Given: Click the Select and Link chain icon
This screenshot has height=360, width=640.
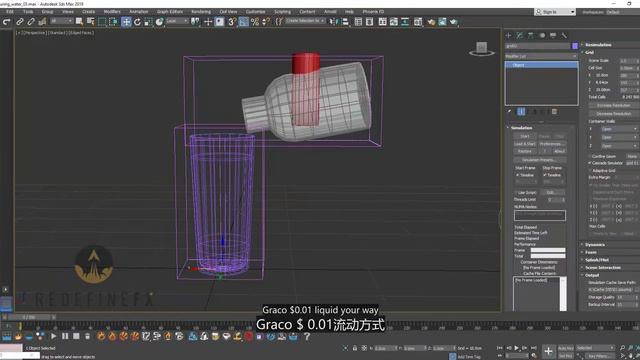Looking at the screenshot, I should pyautogui.click(x=20, y=22).
